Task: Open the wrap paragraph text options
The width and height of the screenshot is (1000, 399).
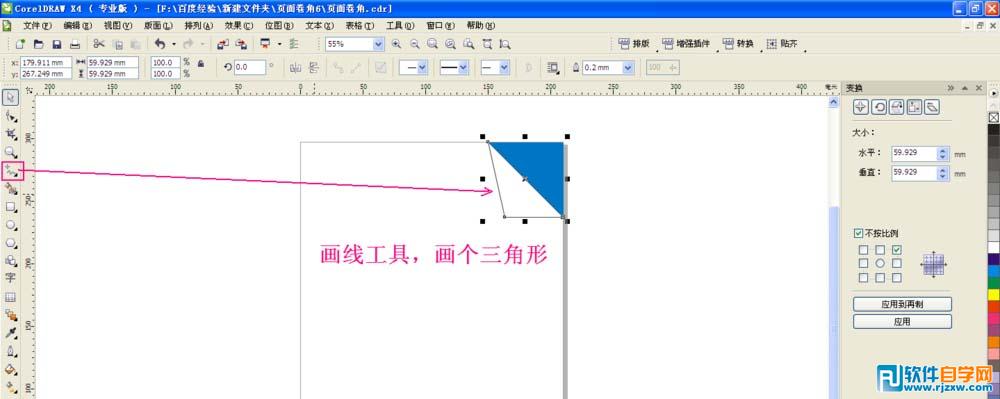Action: [x=554, y=67]
